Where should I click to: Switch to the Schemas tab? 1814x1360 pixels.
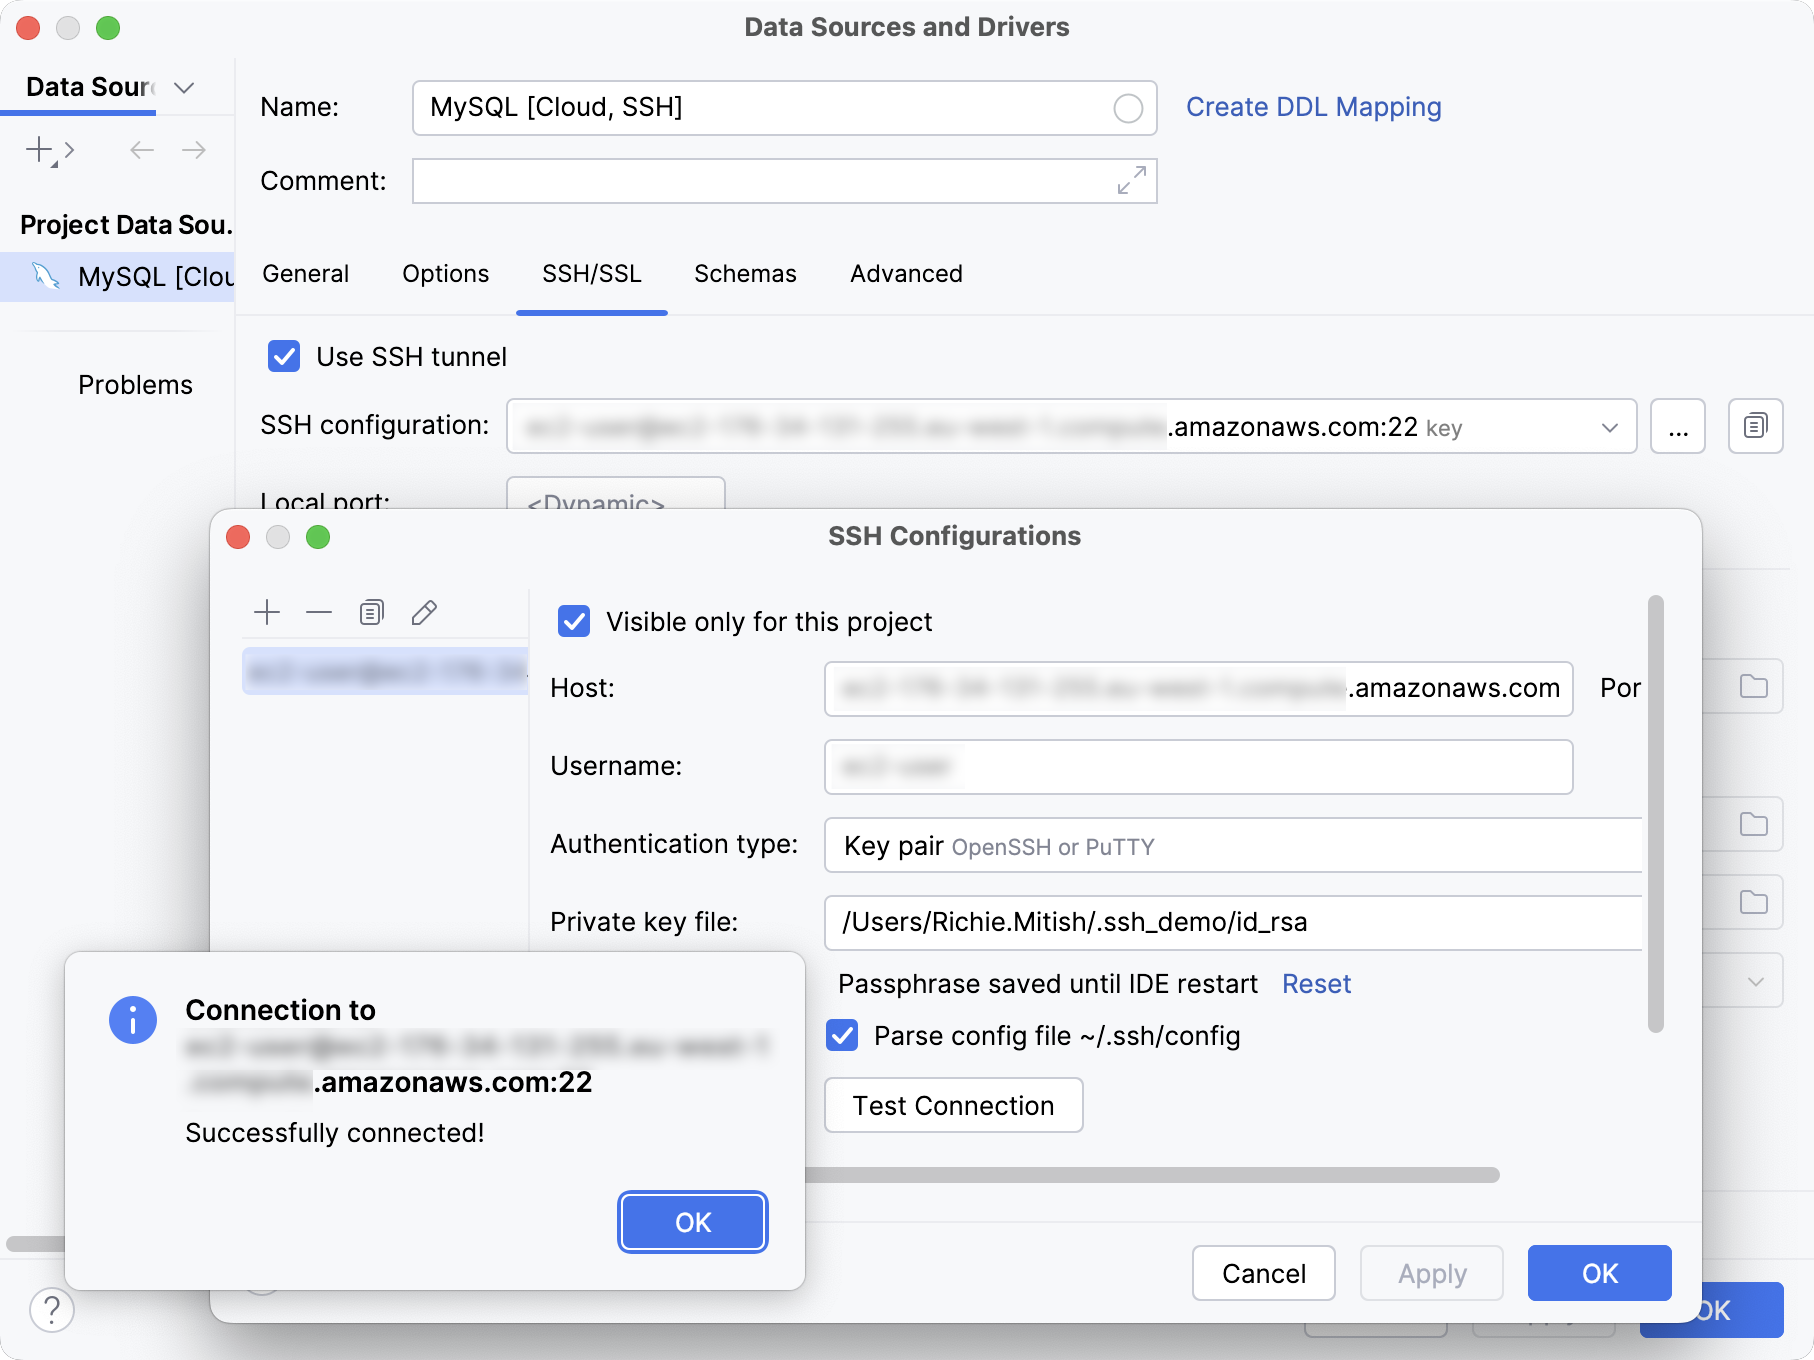[x=745, y=274]
